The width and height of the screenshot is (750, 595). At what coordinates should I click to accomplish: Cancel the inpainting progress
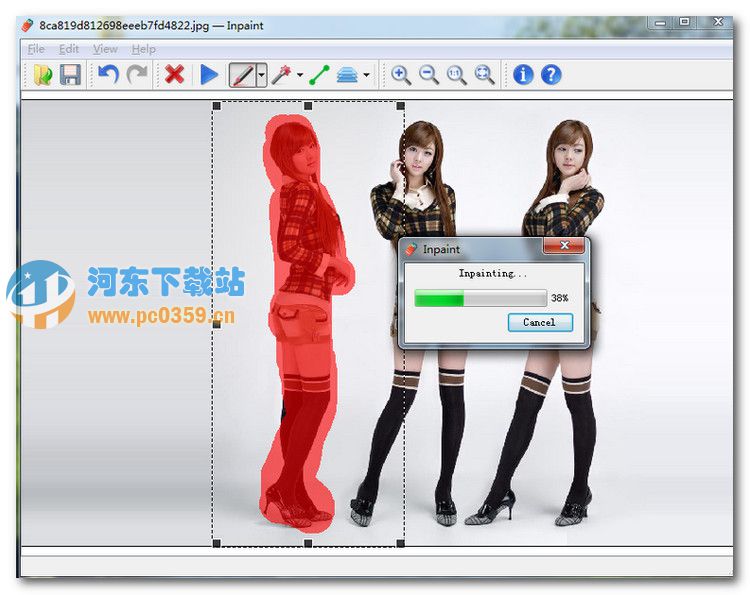540,322
